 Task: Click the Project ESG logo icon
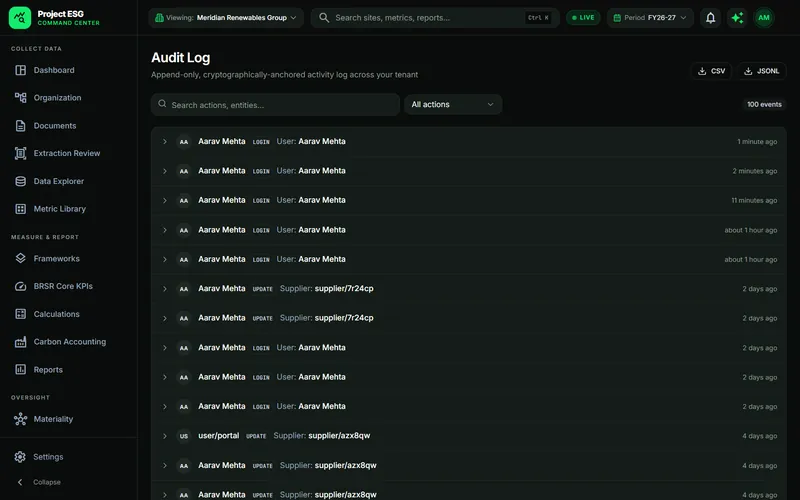(20, 18)
